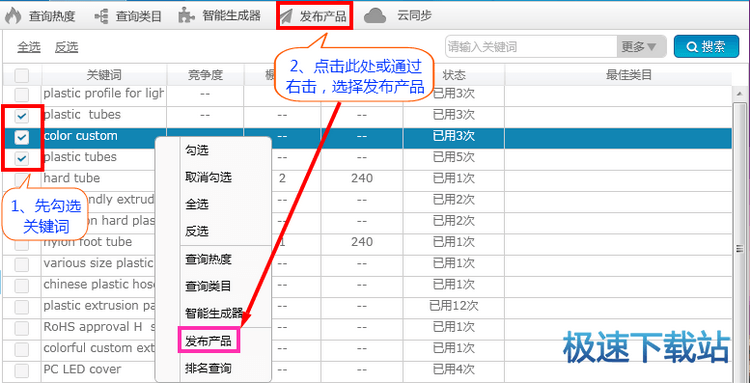This screenshot has width=750, height=383.
Task: Check the PC LED cover row checkbox
Action: pos(22,370)
